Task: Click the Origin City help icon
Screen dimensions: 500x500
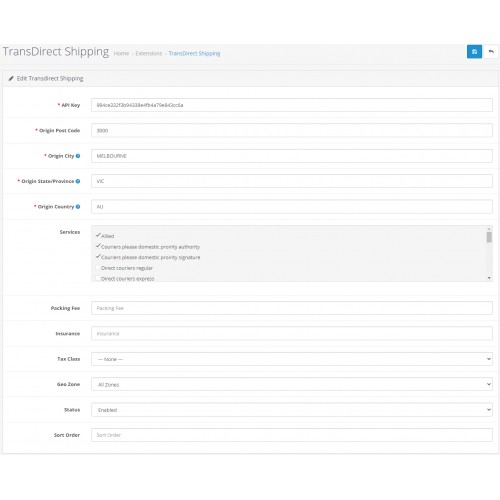Action: point(78,156)
